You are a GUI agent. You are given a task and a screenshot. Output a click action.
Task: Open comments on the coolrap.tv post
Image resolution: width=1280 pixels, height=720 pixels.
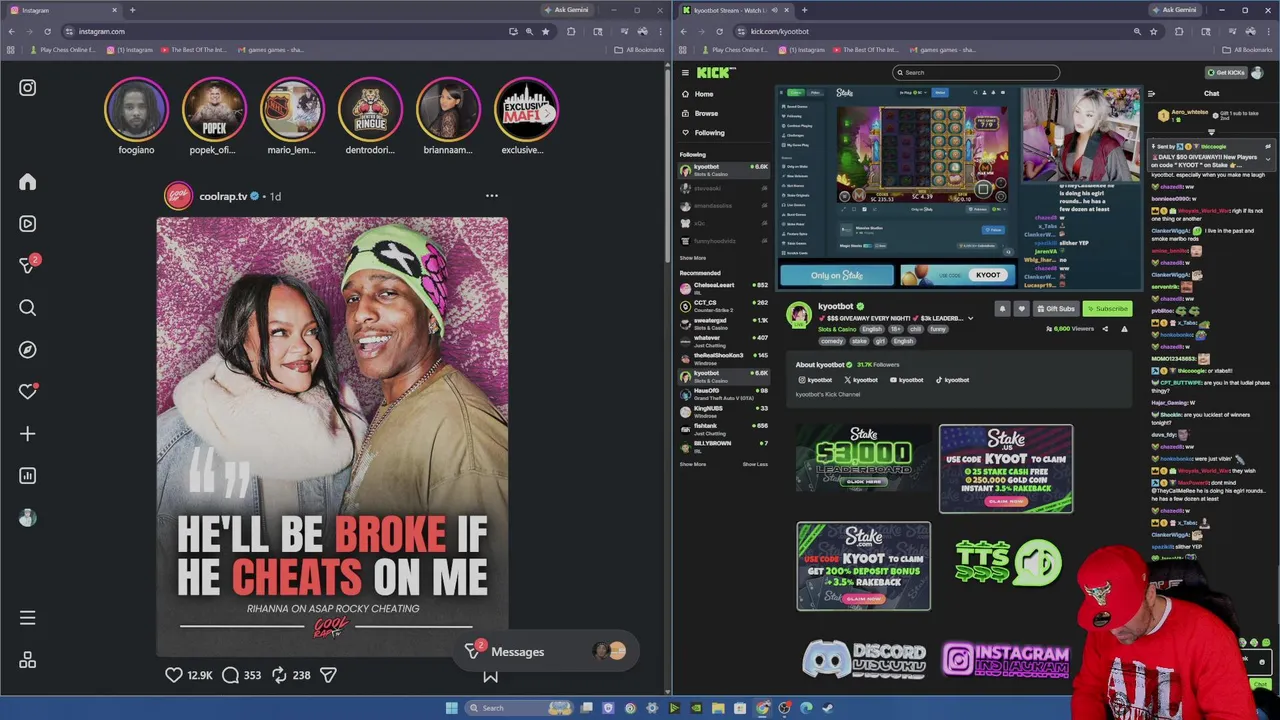[230, 675]
